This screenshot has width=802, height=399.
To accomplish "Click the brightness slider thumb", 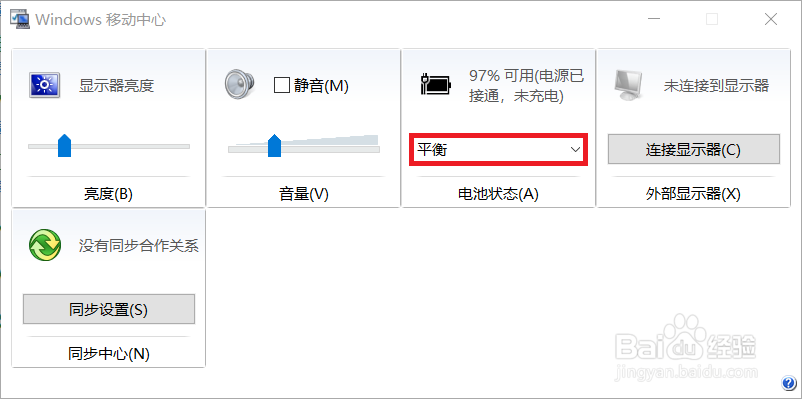I will pyautogui.click(x=64, y=145).
